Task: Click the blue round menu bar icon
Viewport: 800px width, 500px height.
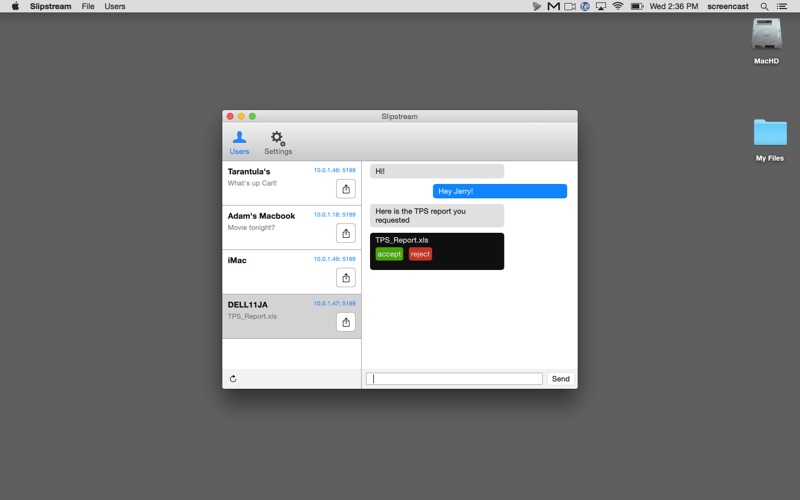Action: click(585, 6)
